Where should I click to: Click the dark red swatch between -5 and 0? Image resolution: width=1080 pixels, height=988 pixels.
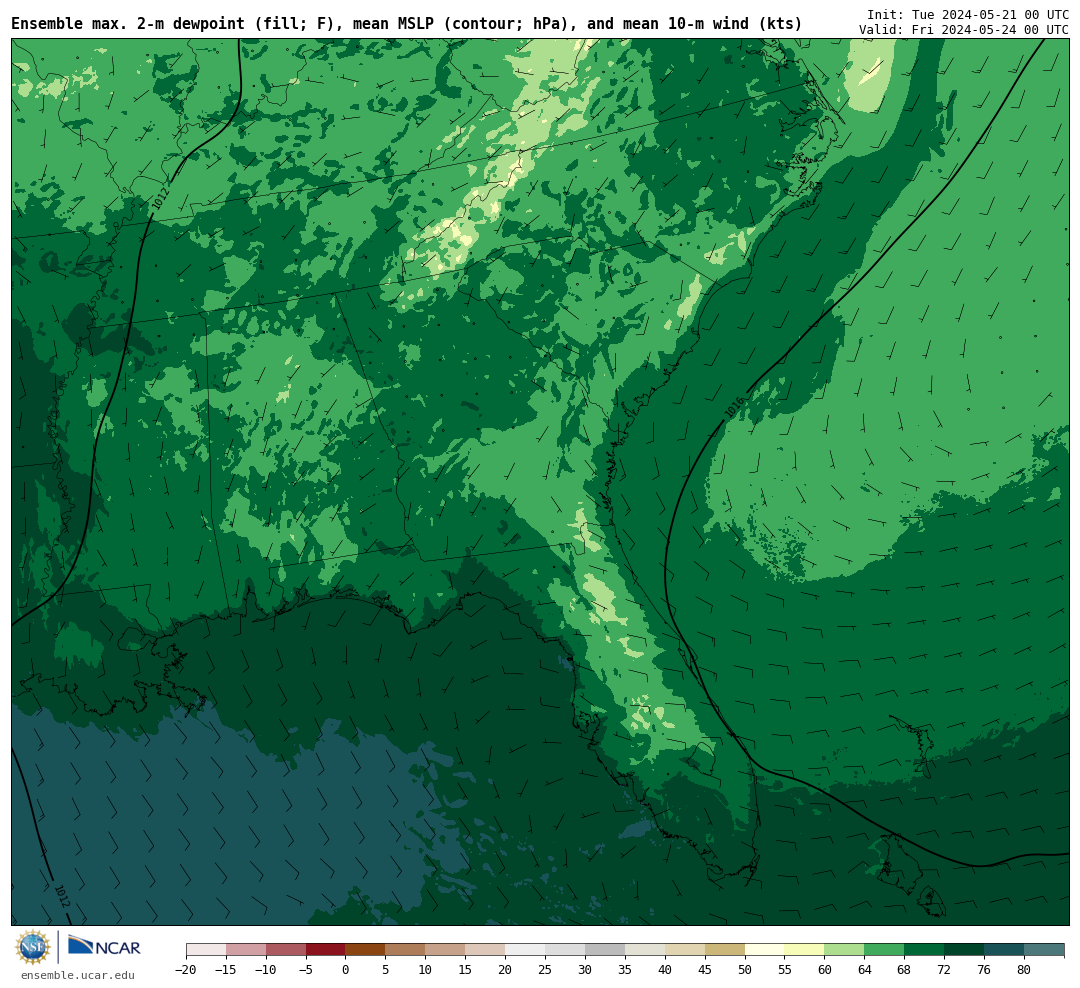[325, 950]
